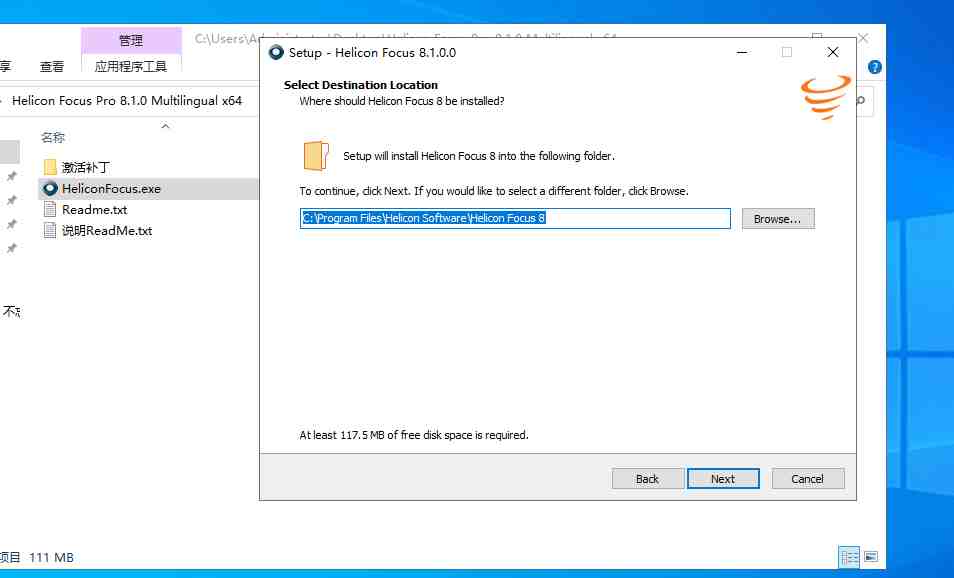
Task: Select the HeliconFocus.exe file icon
Action: point(51,188)
